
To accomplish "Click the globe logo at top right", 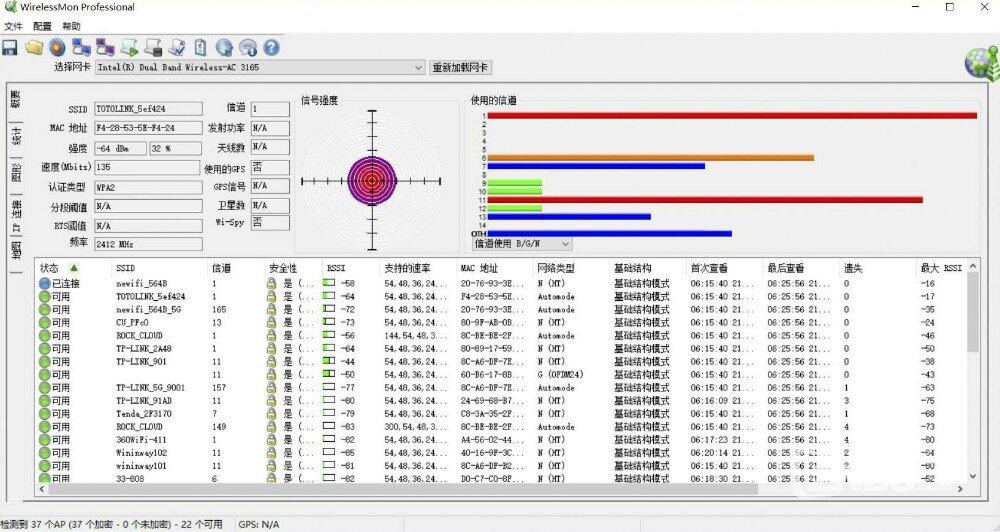I will (982, 64).
